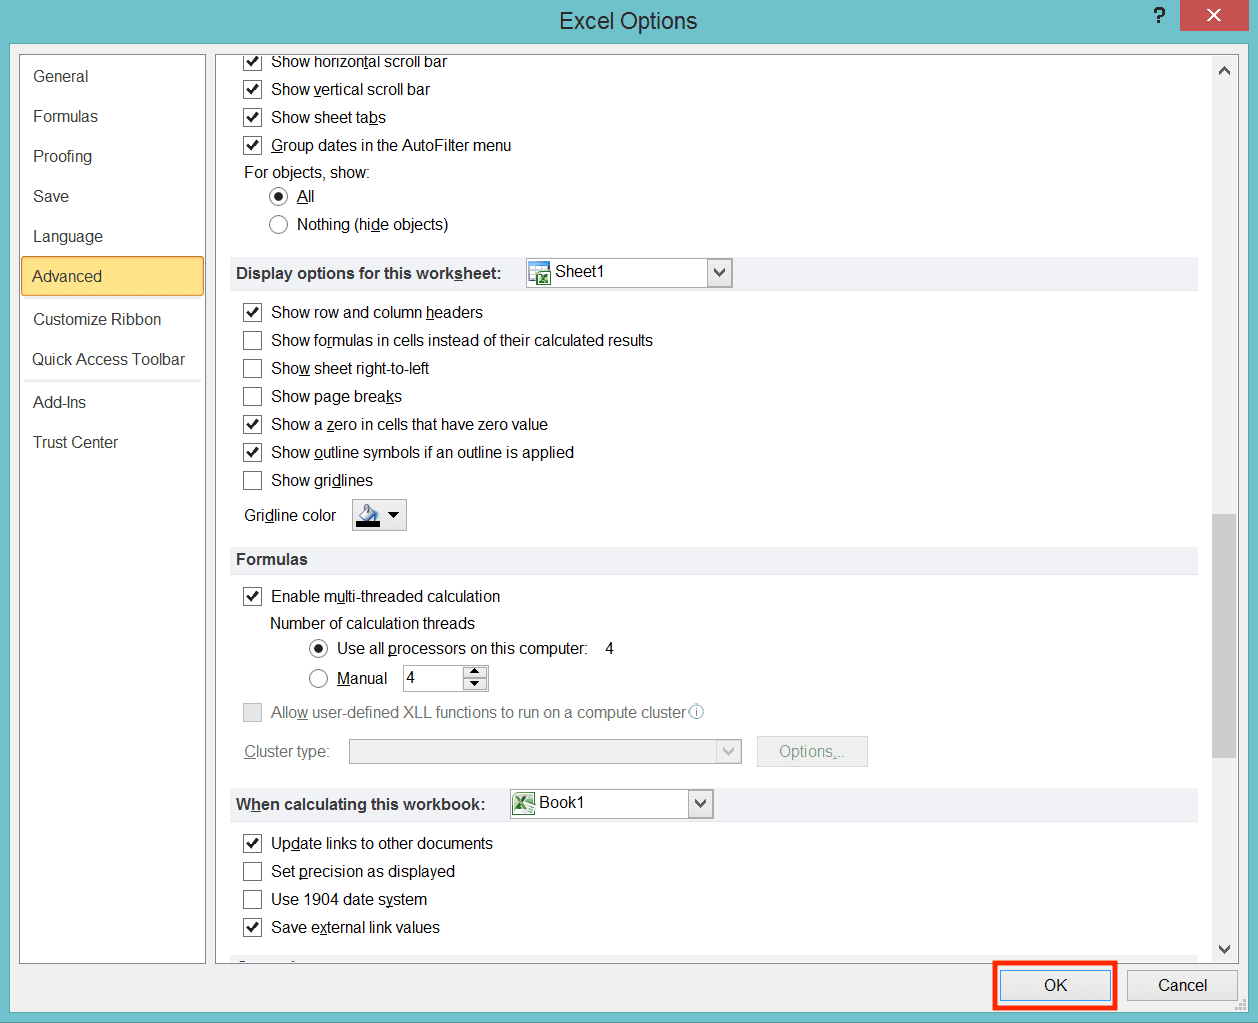1258x1023 pixels.
Task: Check the Show page breaks option
Action: click(253, 396)
